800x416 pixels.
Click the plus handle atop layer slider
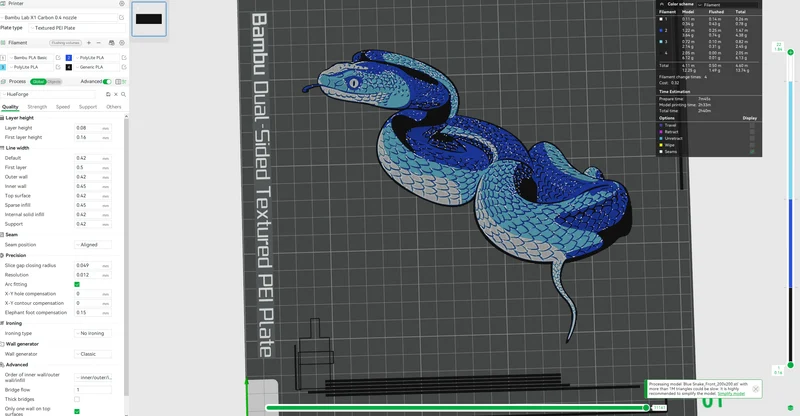click(x=790, y=52)
